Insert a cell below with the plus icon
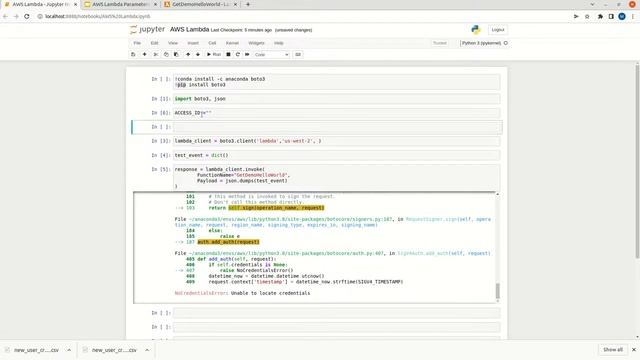Viewport: 640px width, 360px height. coord(144,54)
